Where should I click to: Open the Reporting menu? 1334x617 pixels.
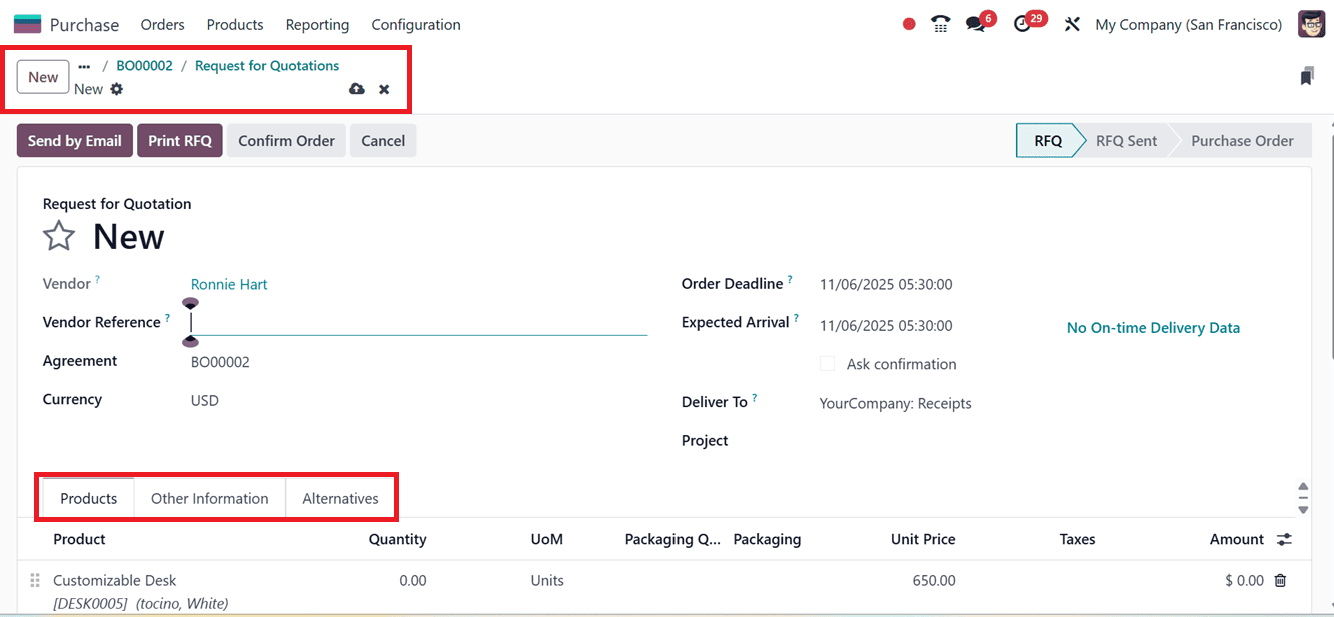click(x=317, y=24)
